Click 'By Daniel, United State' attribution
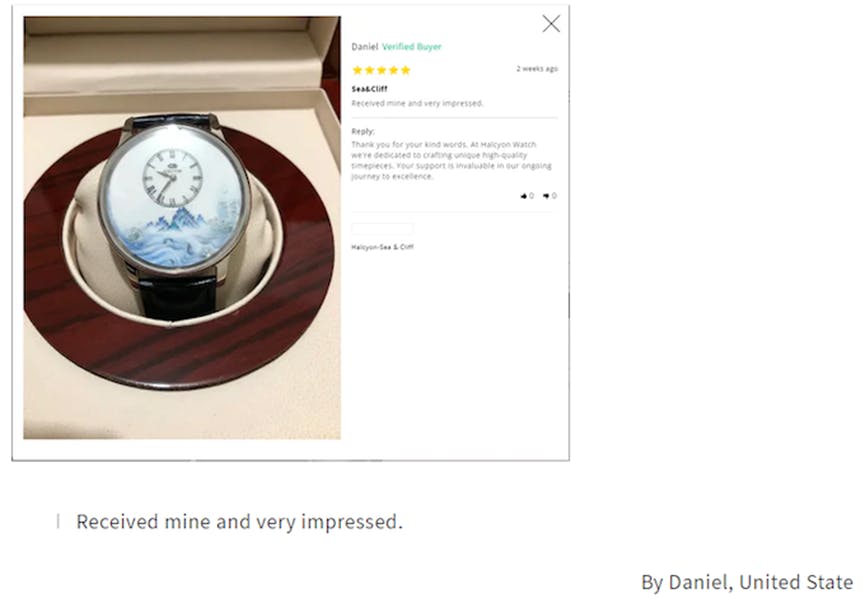 747,582
